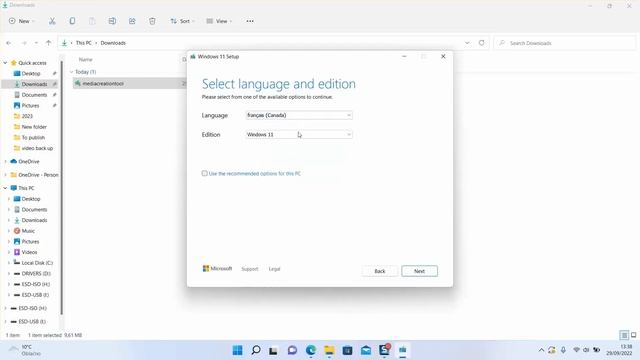Select Videos under This PC
640x360 pixels.
29,252
